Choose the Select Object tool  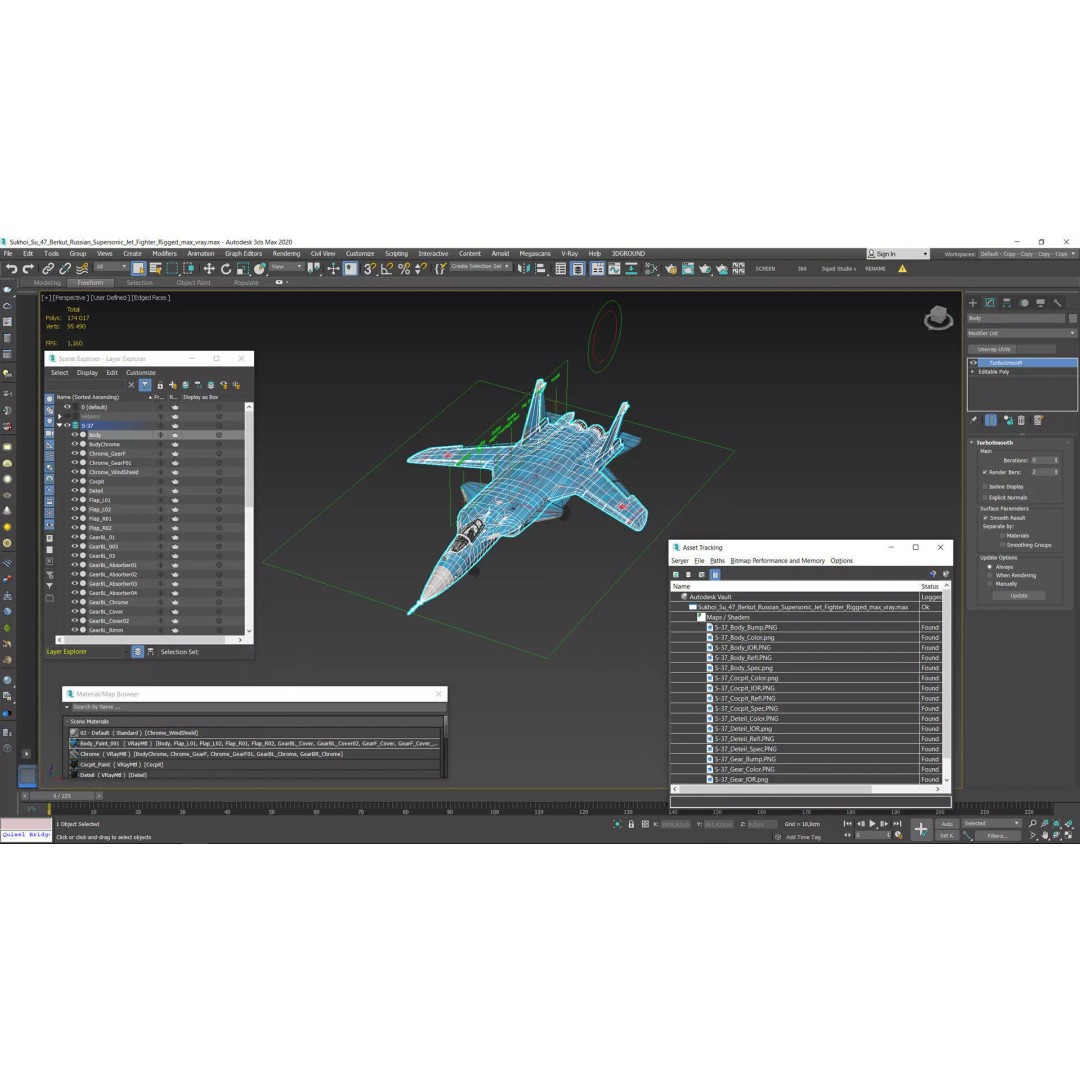[x=138, y=269]
